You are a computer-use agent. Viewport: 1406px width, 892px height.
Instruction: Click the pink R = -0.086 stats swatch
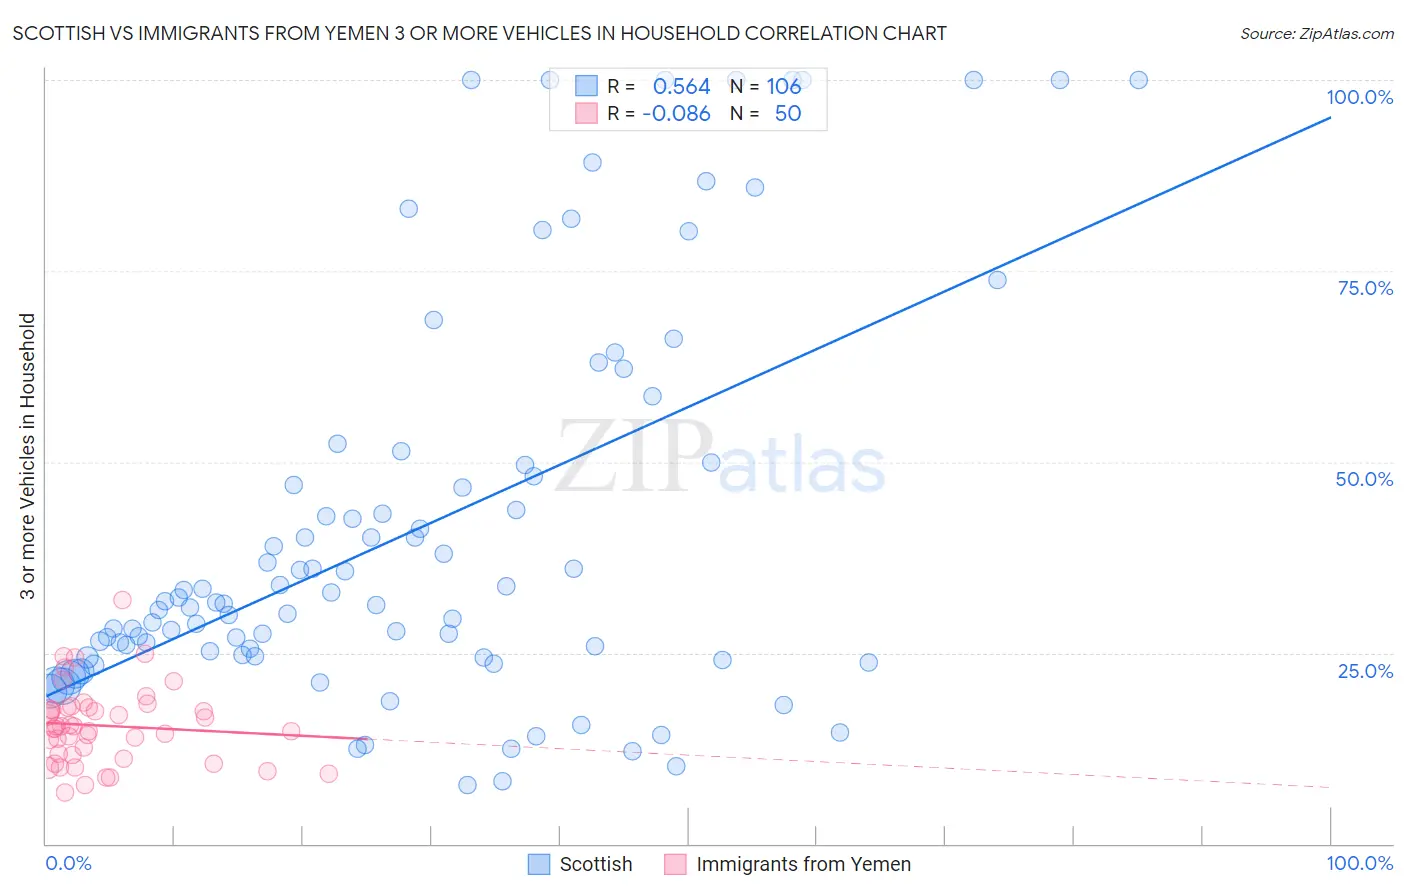586,113
